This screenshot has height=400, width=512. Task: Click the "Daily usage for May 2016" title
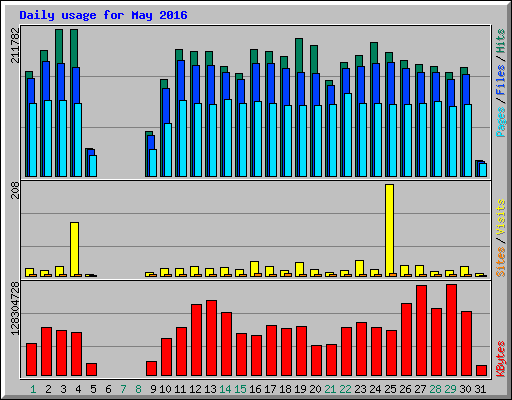tap(103, 15)
